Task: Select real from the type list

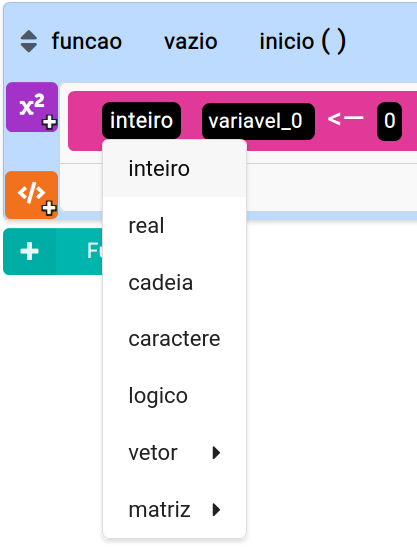Action: click(175, 226)
